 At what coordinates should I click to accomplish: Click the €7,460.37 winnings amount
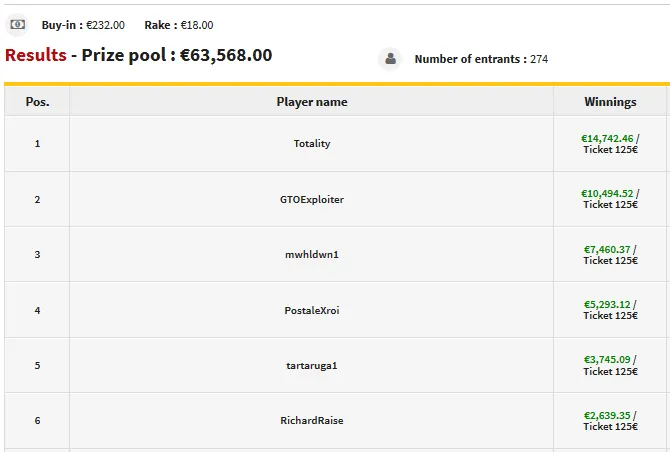coord(607,250)
